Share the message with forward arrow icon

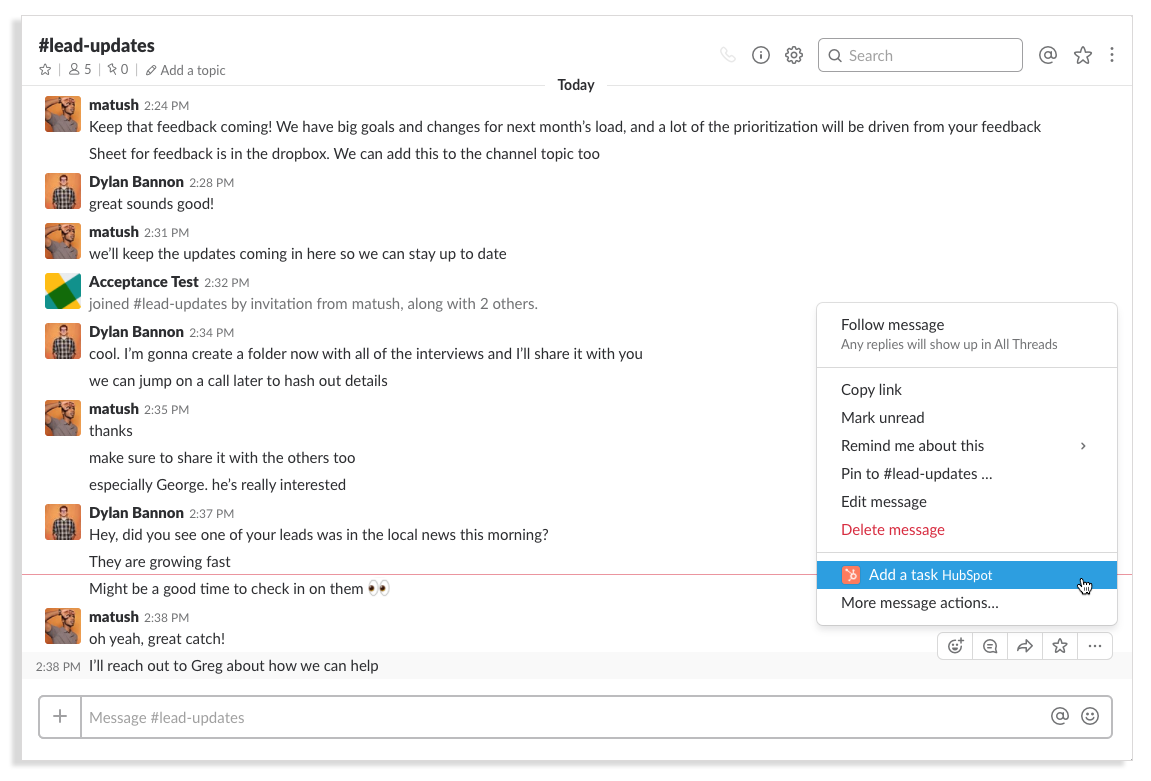click(1025, 646)
